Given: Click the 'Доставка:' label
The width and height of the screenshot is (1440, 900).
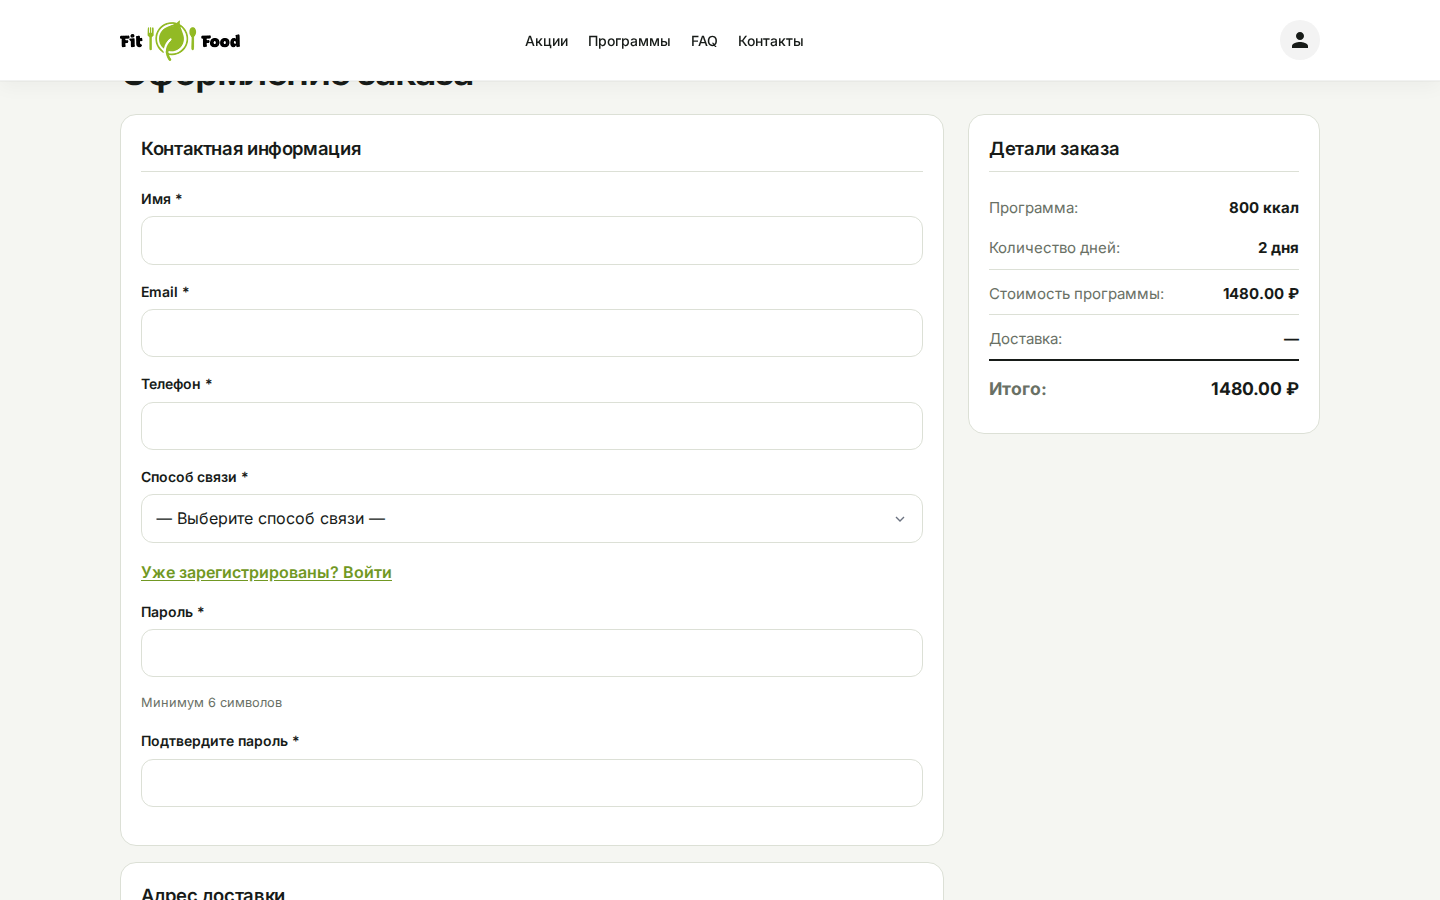Looking at the screenshot, I should [x=1025, y=339].
